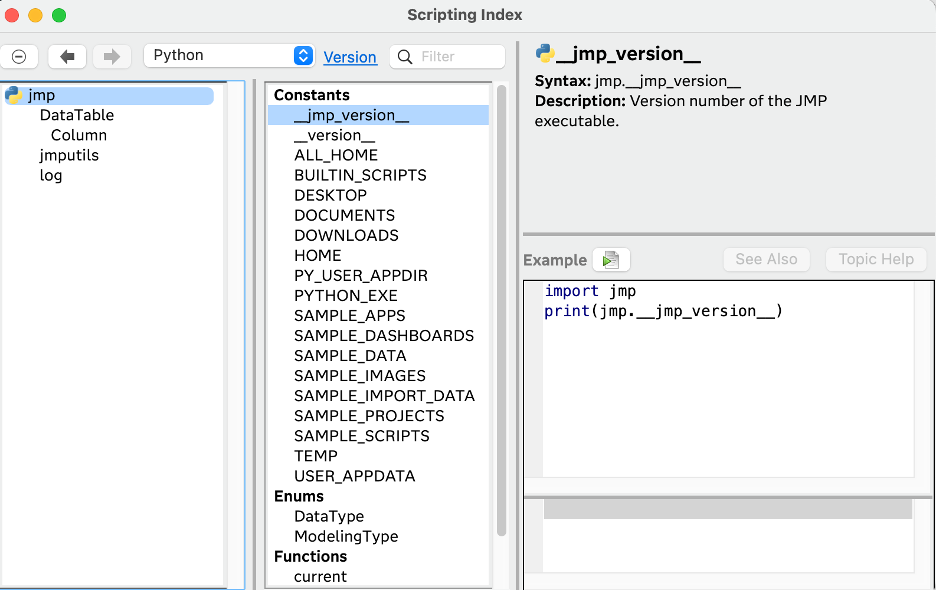Click the collapse (minus) button in toolbar
936x590 pixels.
19,57
